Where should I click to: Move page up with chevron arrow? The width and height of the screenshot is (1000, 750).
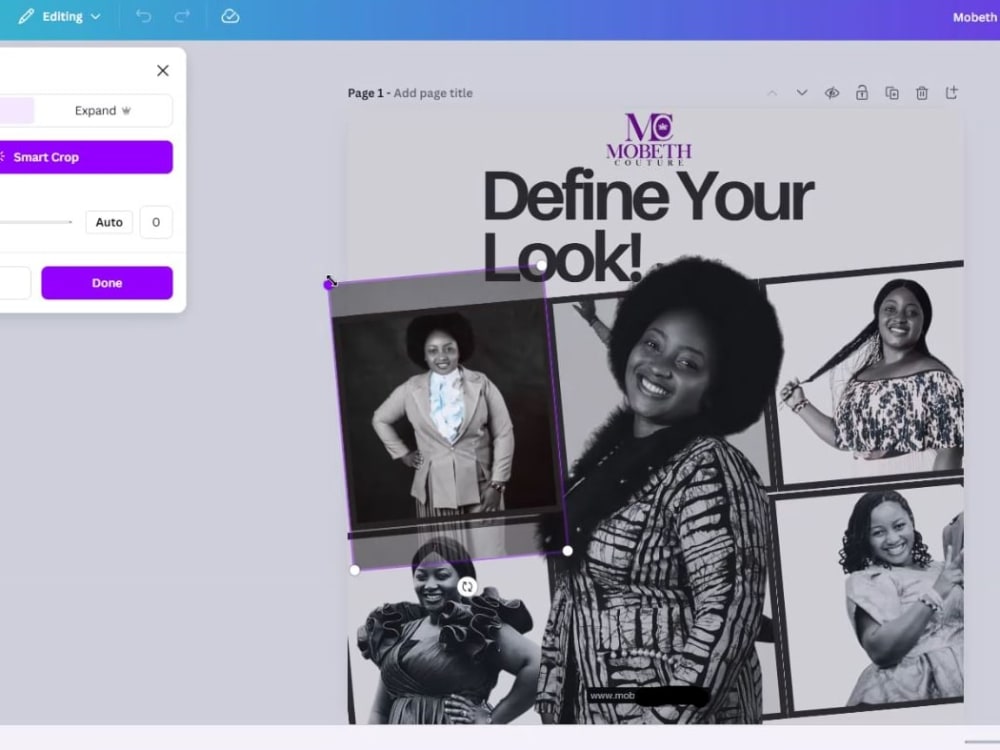tap(772, 93)
